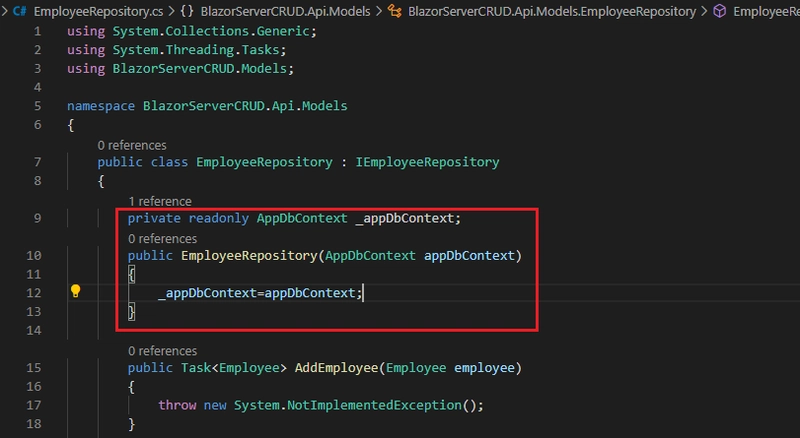Click the yellow lightbulb quick-fix icon
This screenshot has width=800, height=438.
(x=75, y=292)
